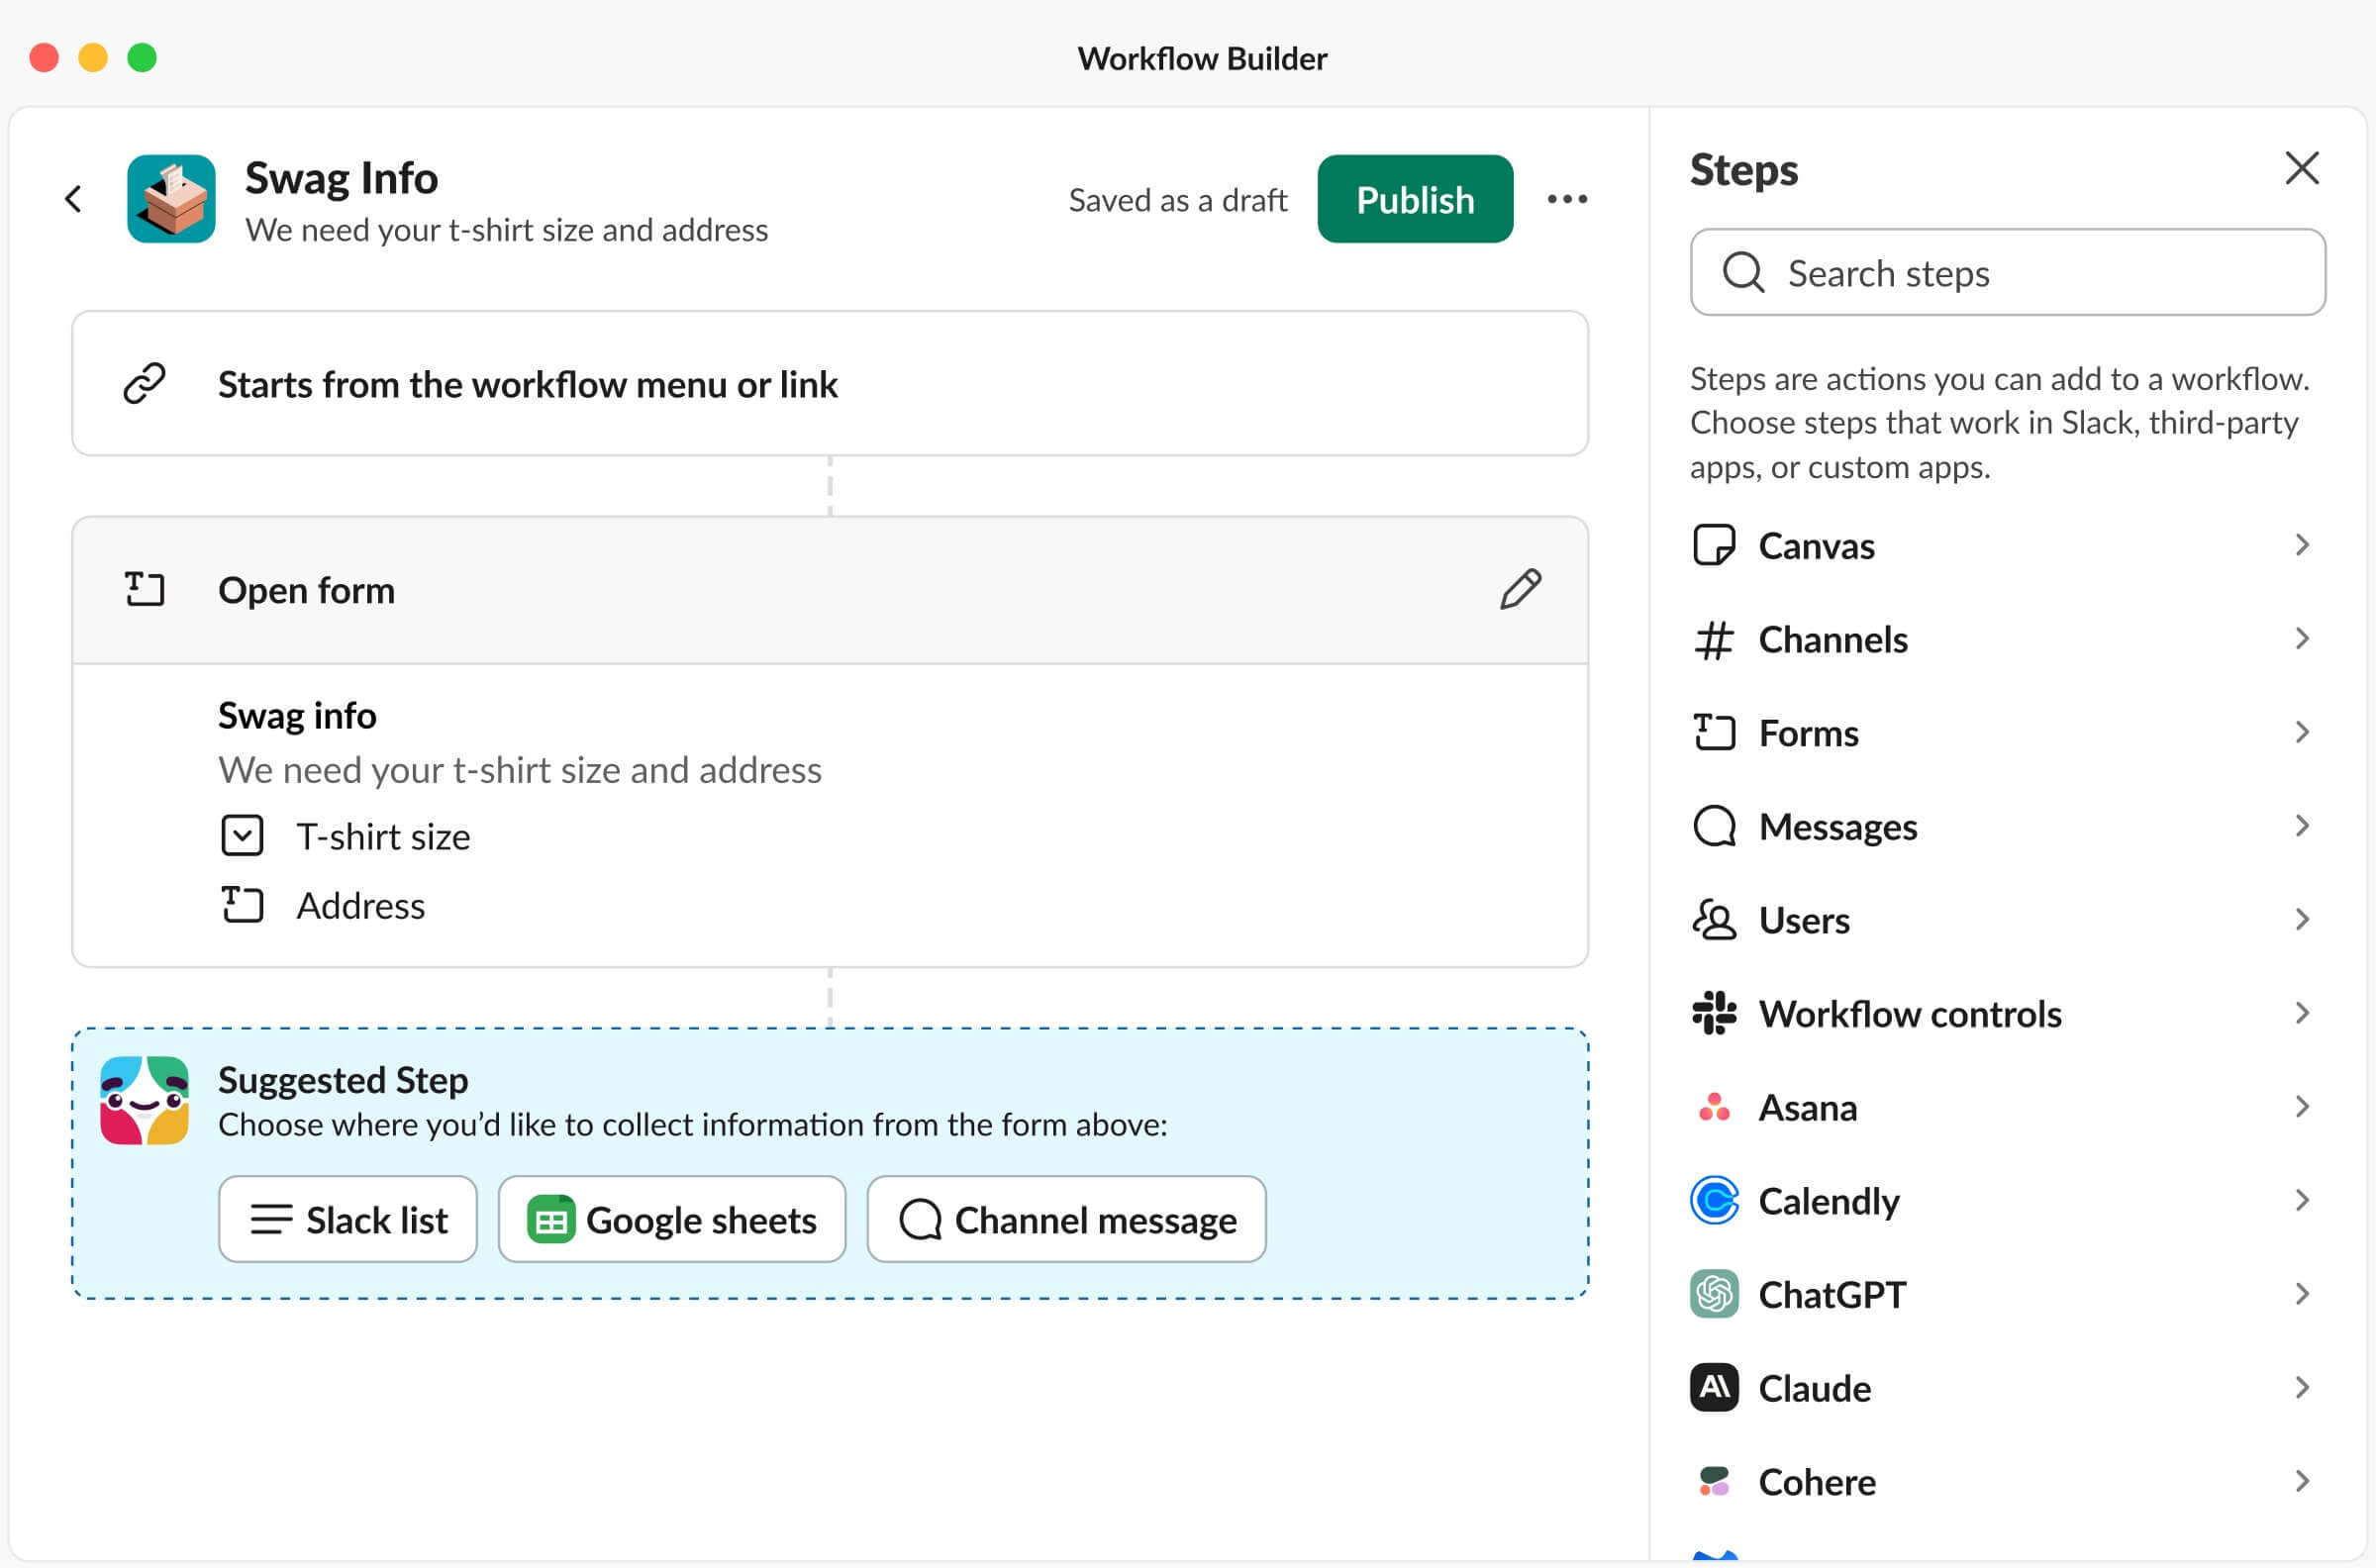This screenshot has width=2376, height=1568.
Task: Click the Swag Info workflow title
Action: pyautogui.click(x=341, y=178)
